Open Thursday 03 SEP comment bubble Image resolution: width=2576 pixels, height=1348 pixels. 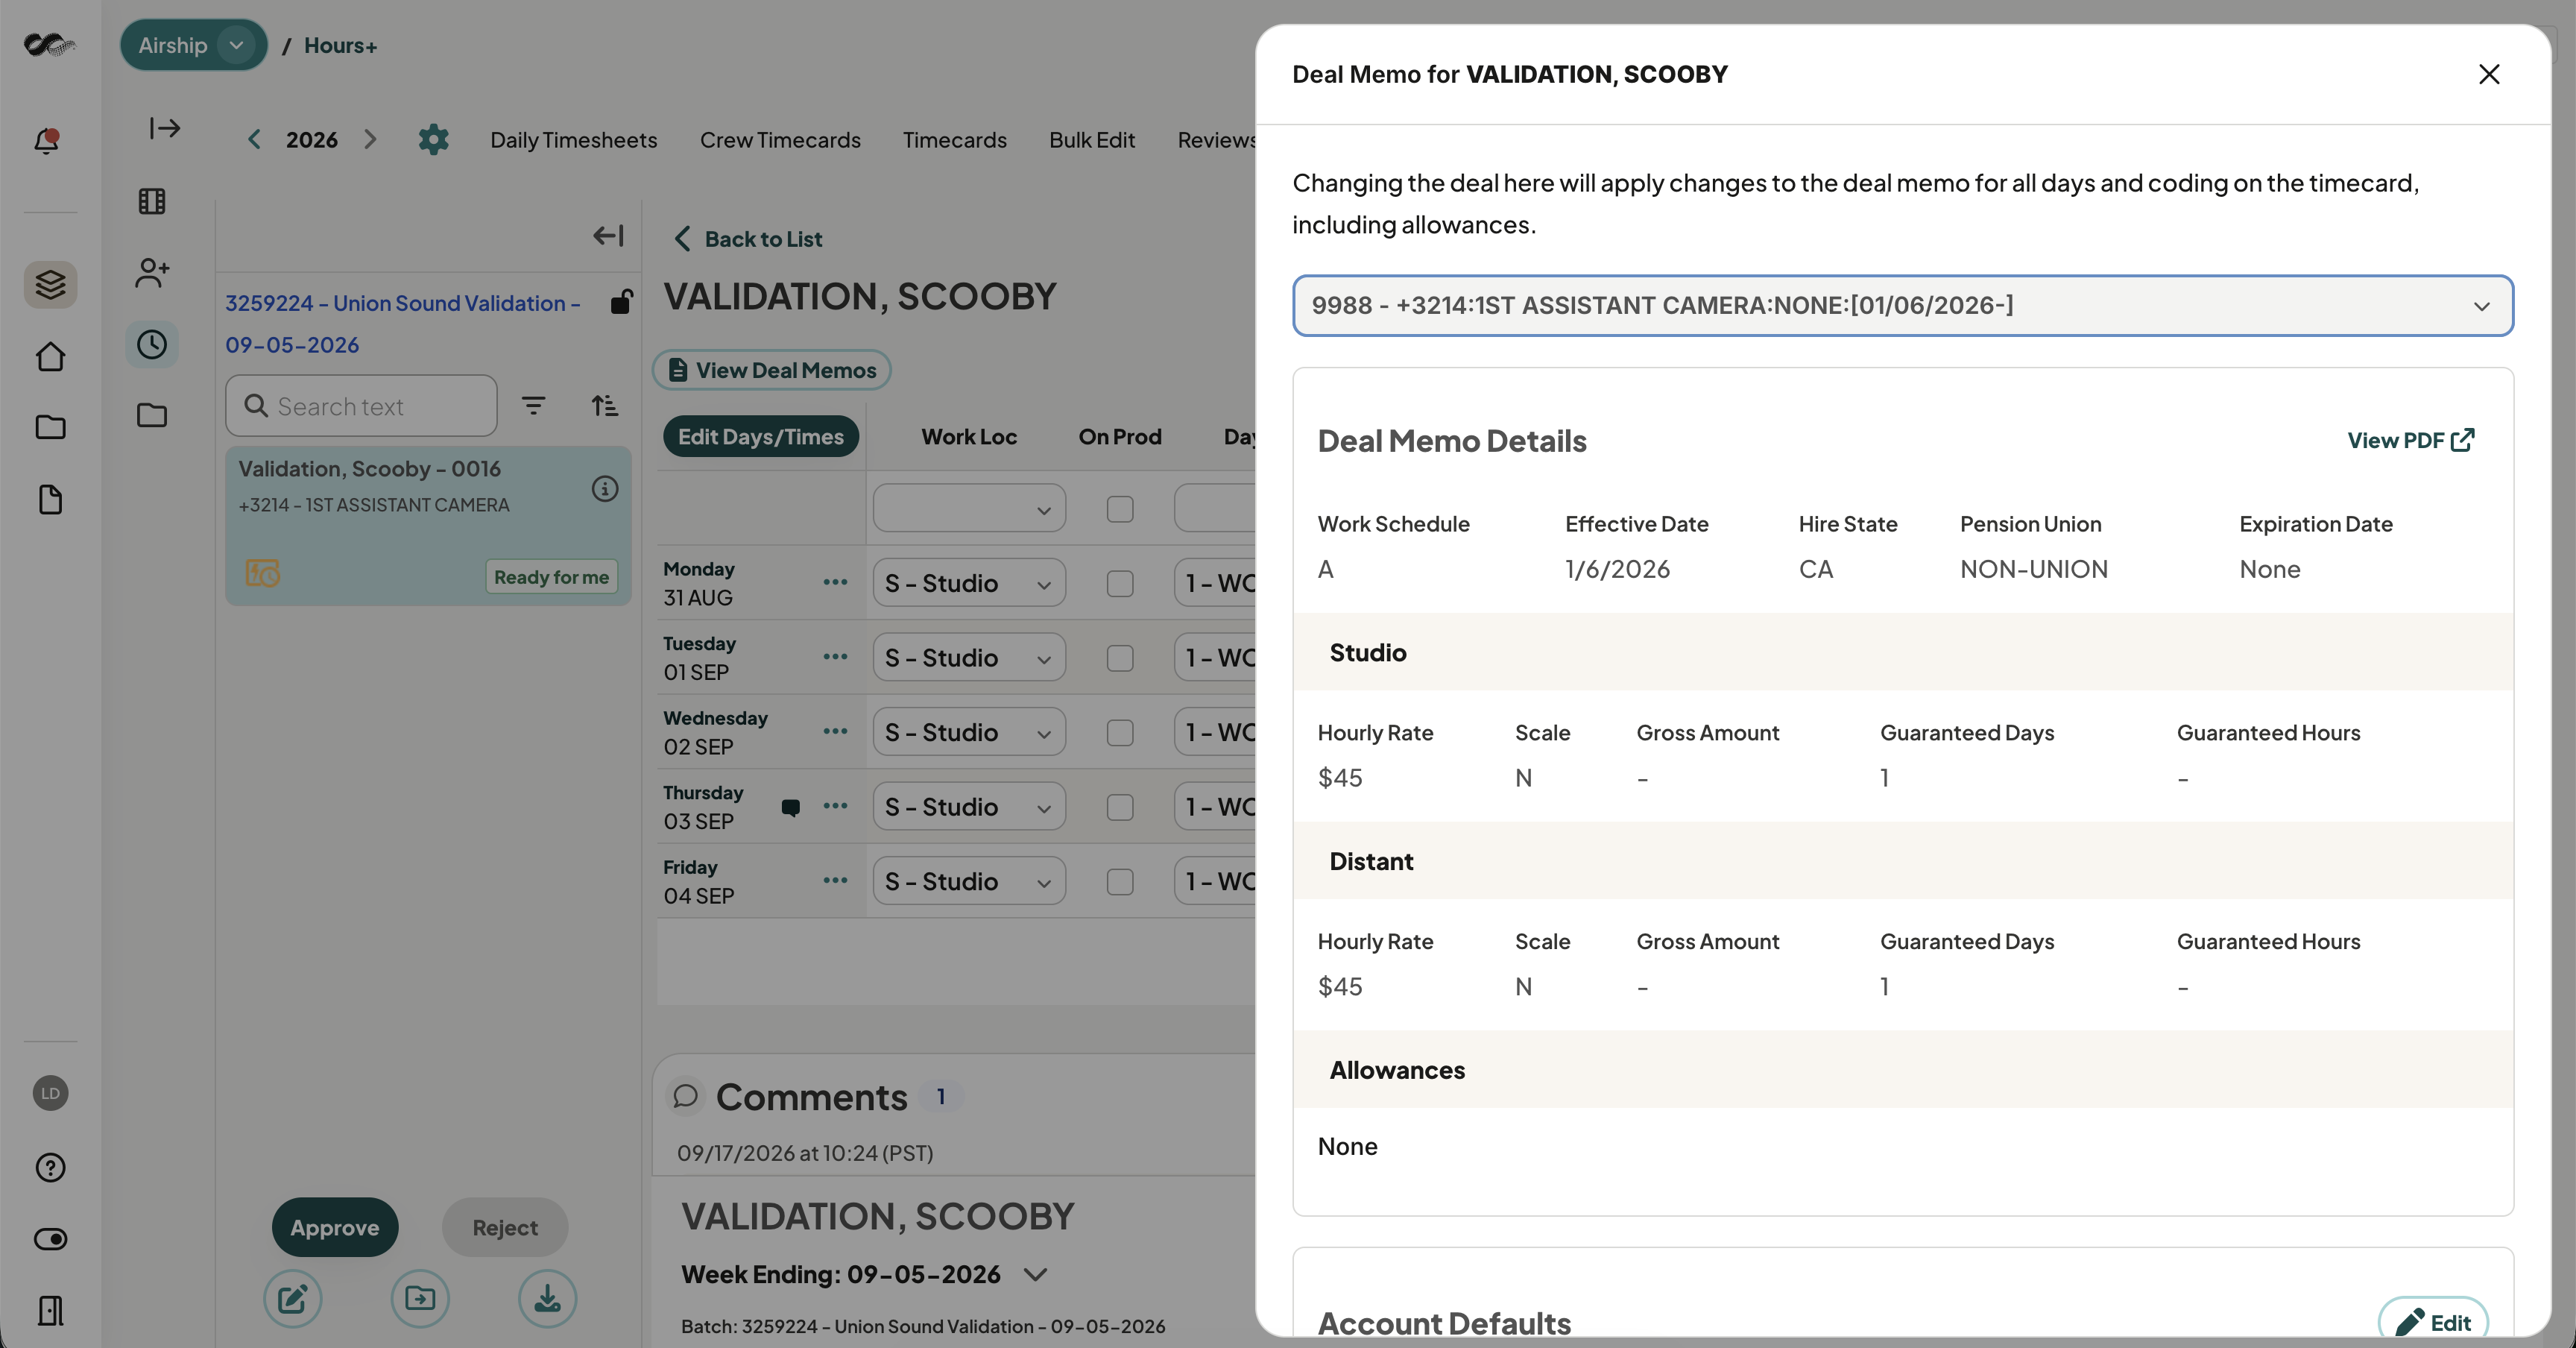[790, 807]
